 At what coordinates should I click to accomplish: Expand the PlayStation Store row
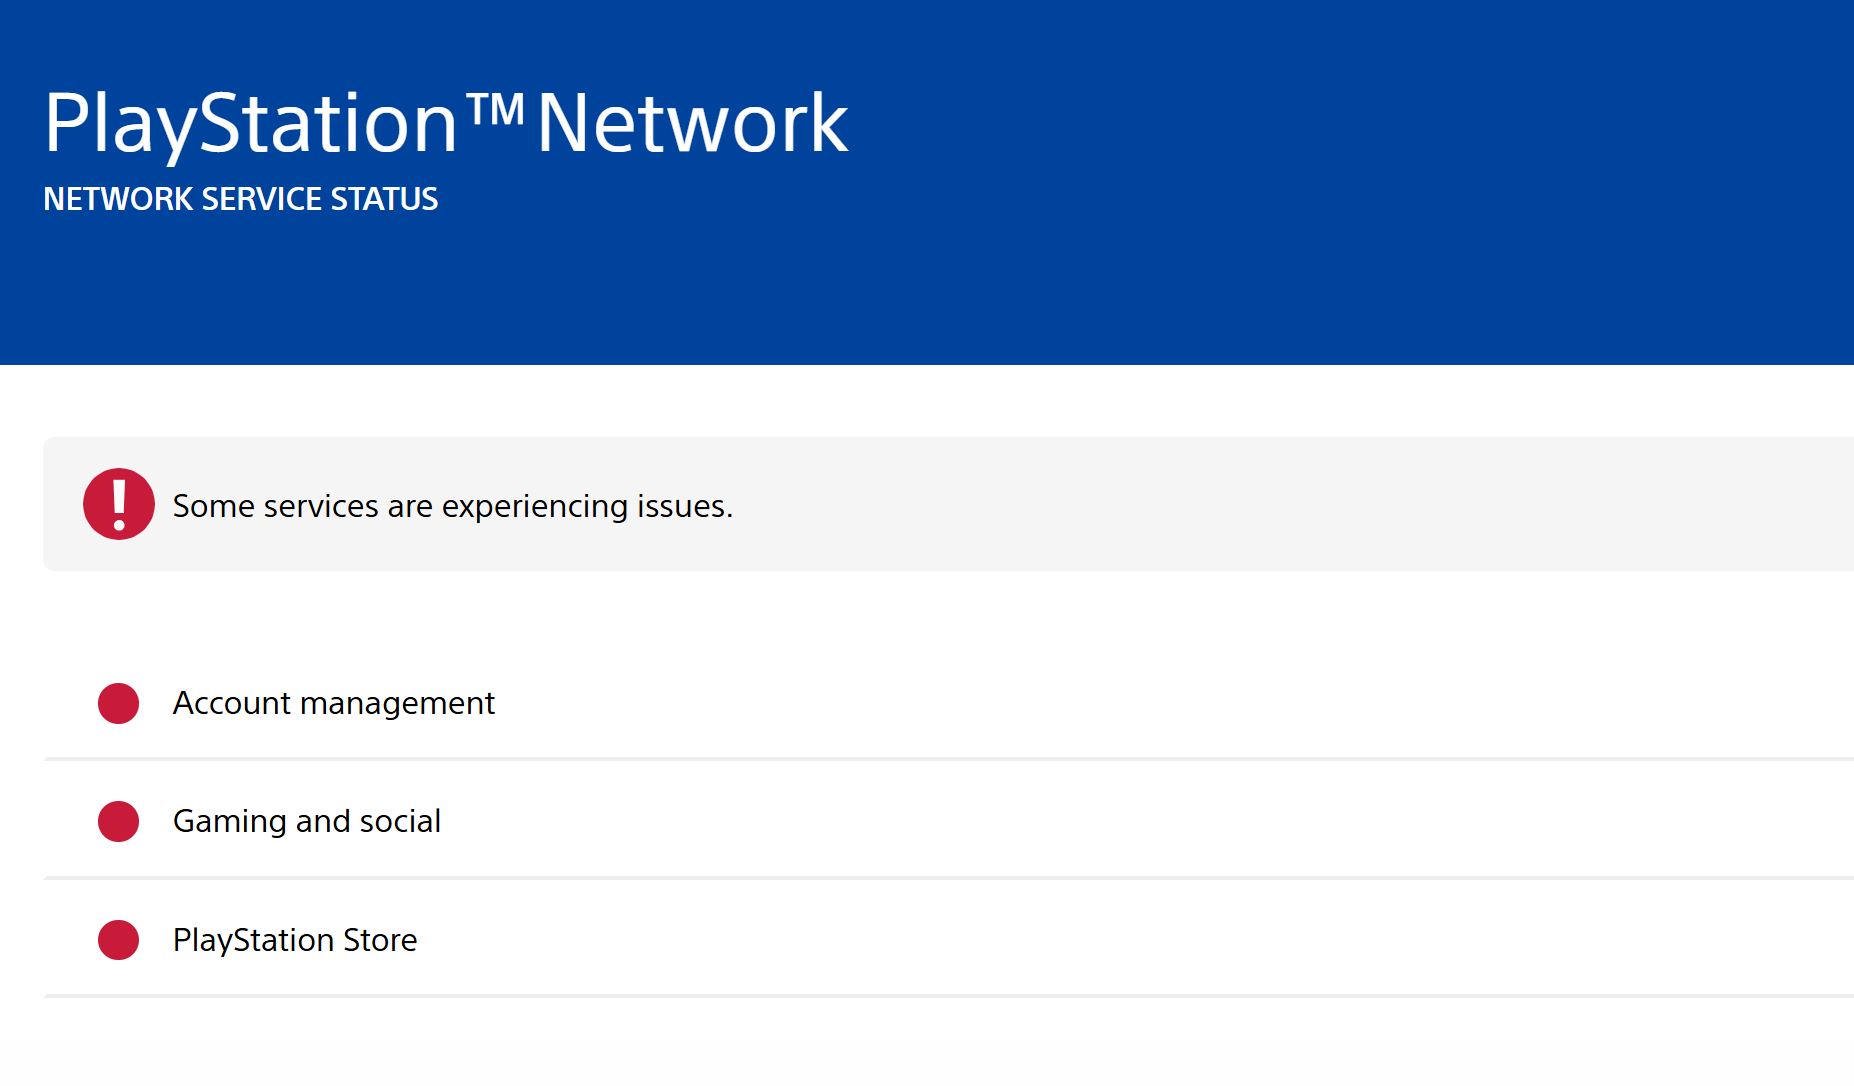tap(949, 940)
